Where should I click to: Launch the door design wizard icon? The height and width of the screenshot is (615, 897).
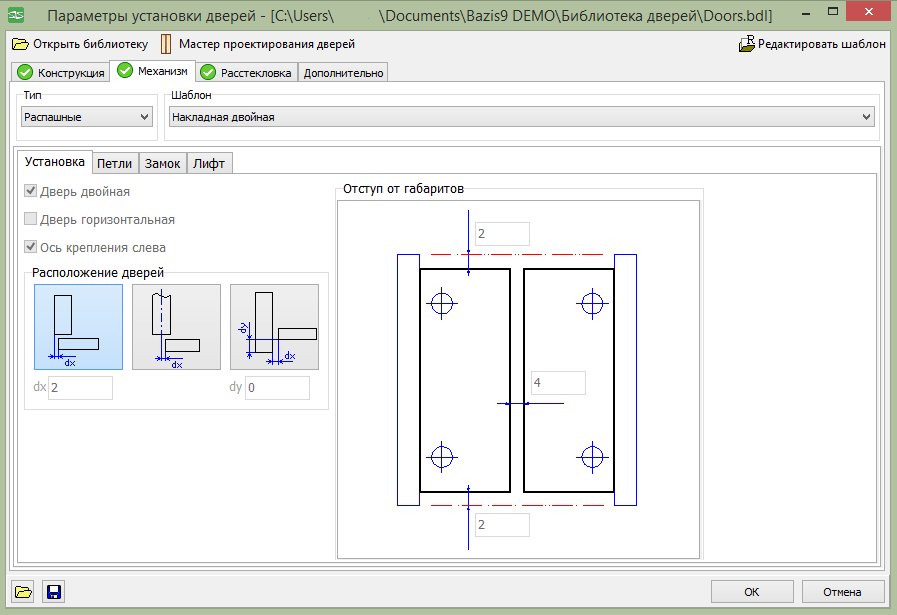(x=166, y=44)
